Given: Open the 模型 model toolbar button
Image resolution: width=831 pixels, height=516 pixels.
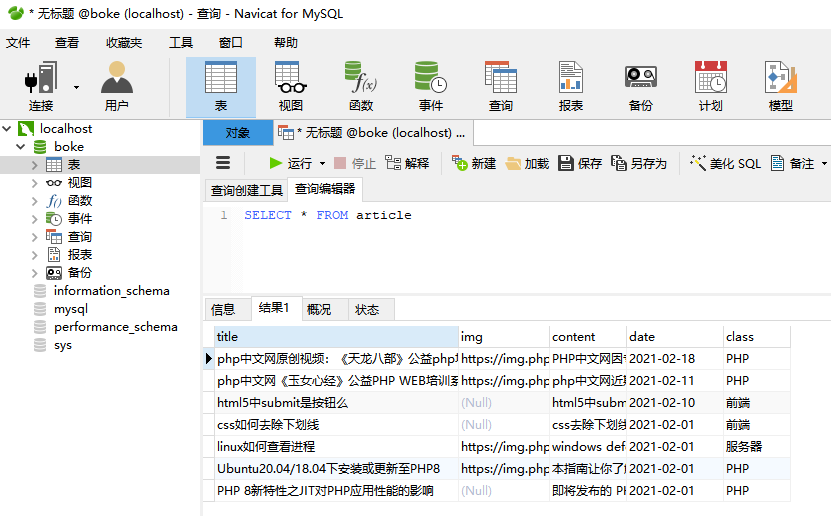Looking at the screenshot, I should (781, 87).
